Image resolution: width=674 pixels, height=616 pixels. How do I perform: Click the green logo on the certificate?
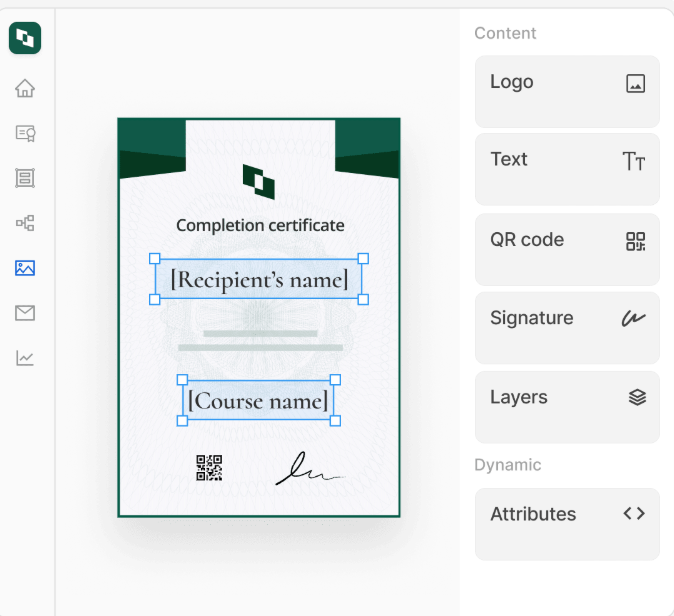259,181
